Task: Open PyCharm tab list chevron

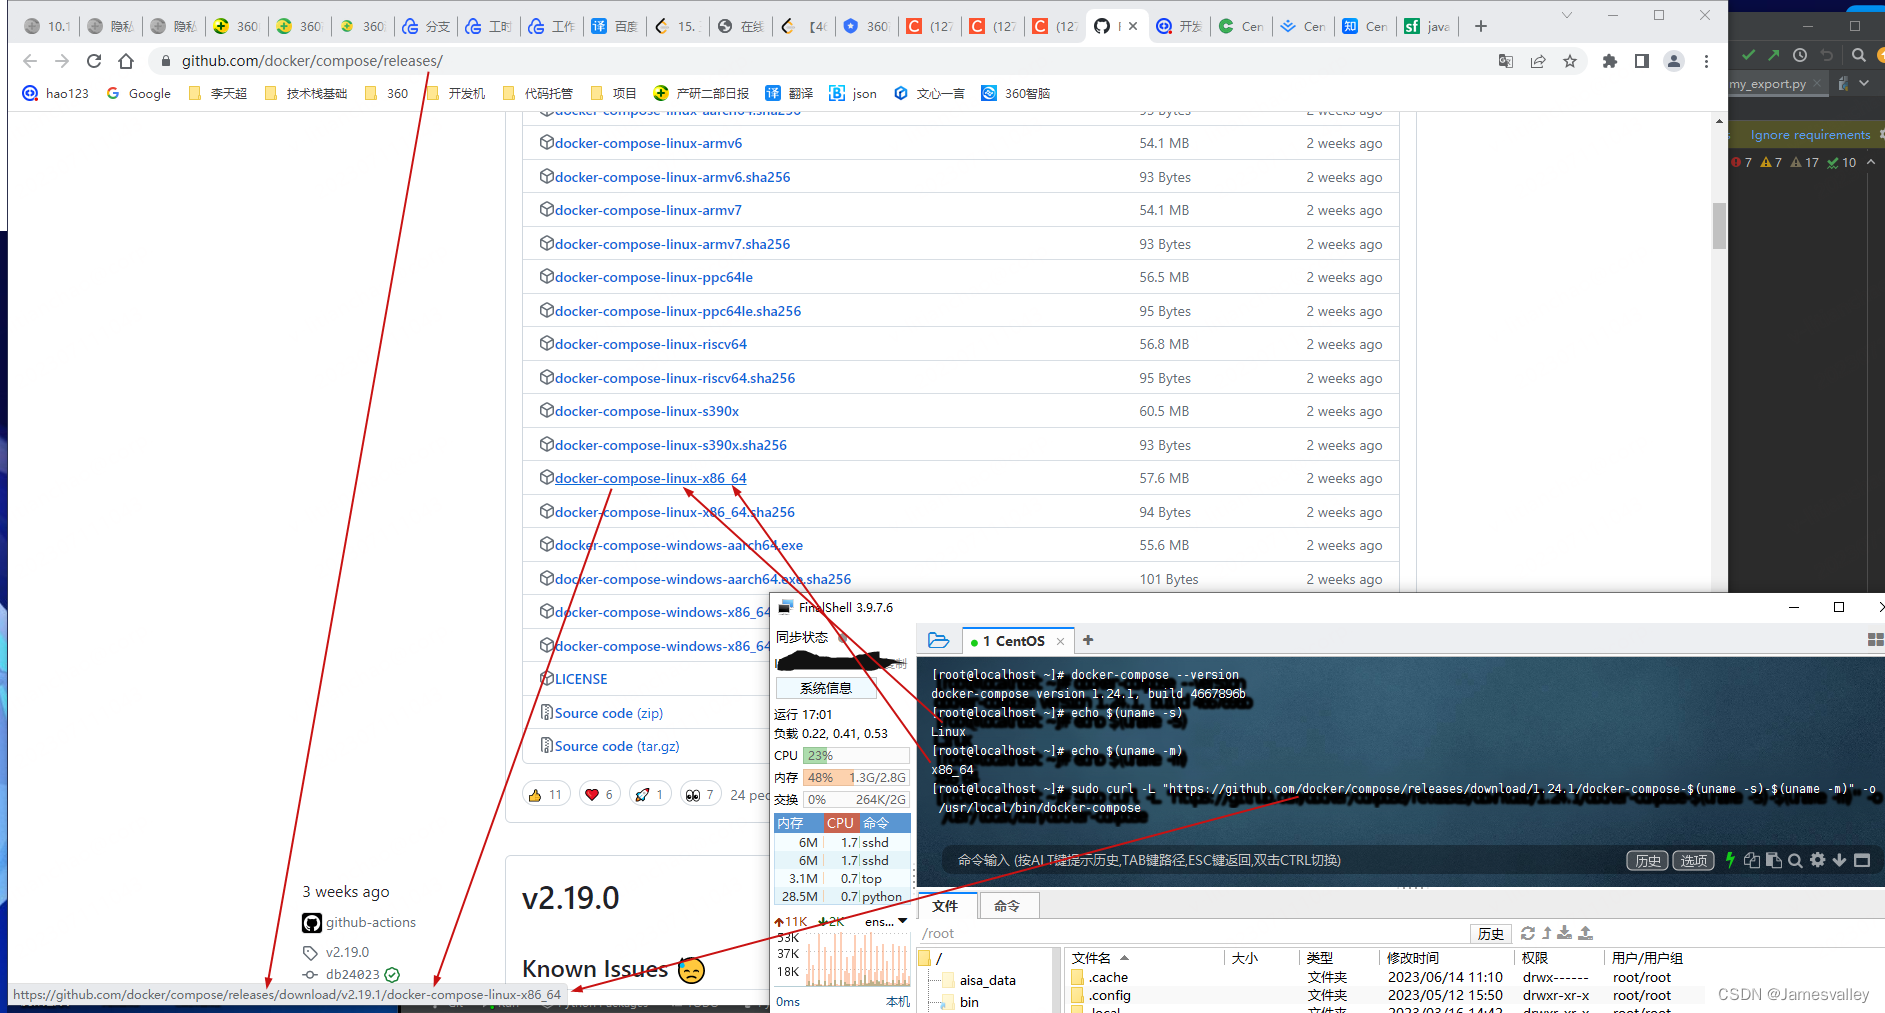Action: point(1865,84)
